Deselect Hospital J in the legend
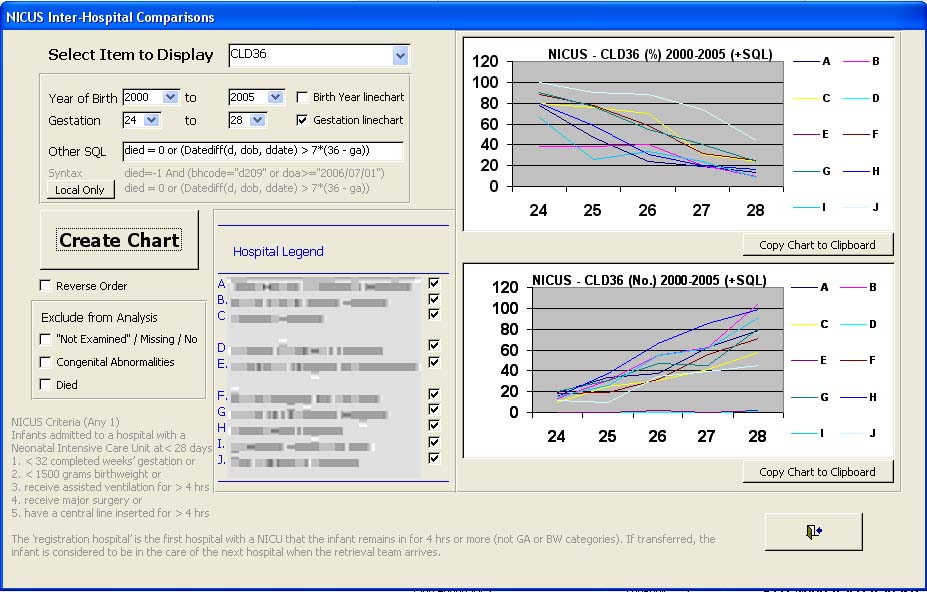 [433, 458]
